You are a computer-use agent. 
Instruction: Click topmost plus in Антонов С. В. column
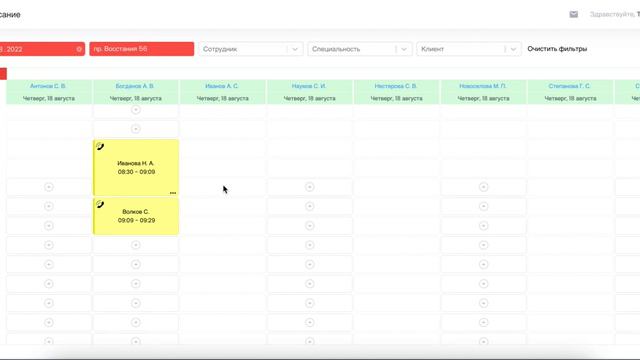(49, 187)
